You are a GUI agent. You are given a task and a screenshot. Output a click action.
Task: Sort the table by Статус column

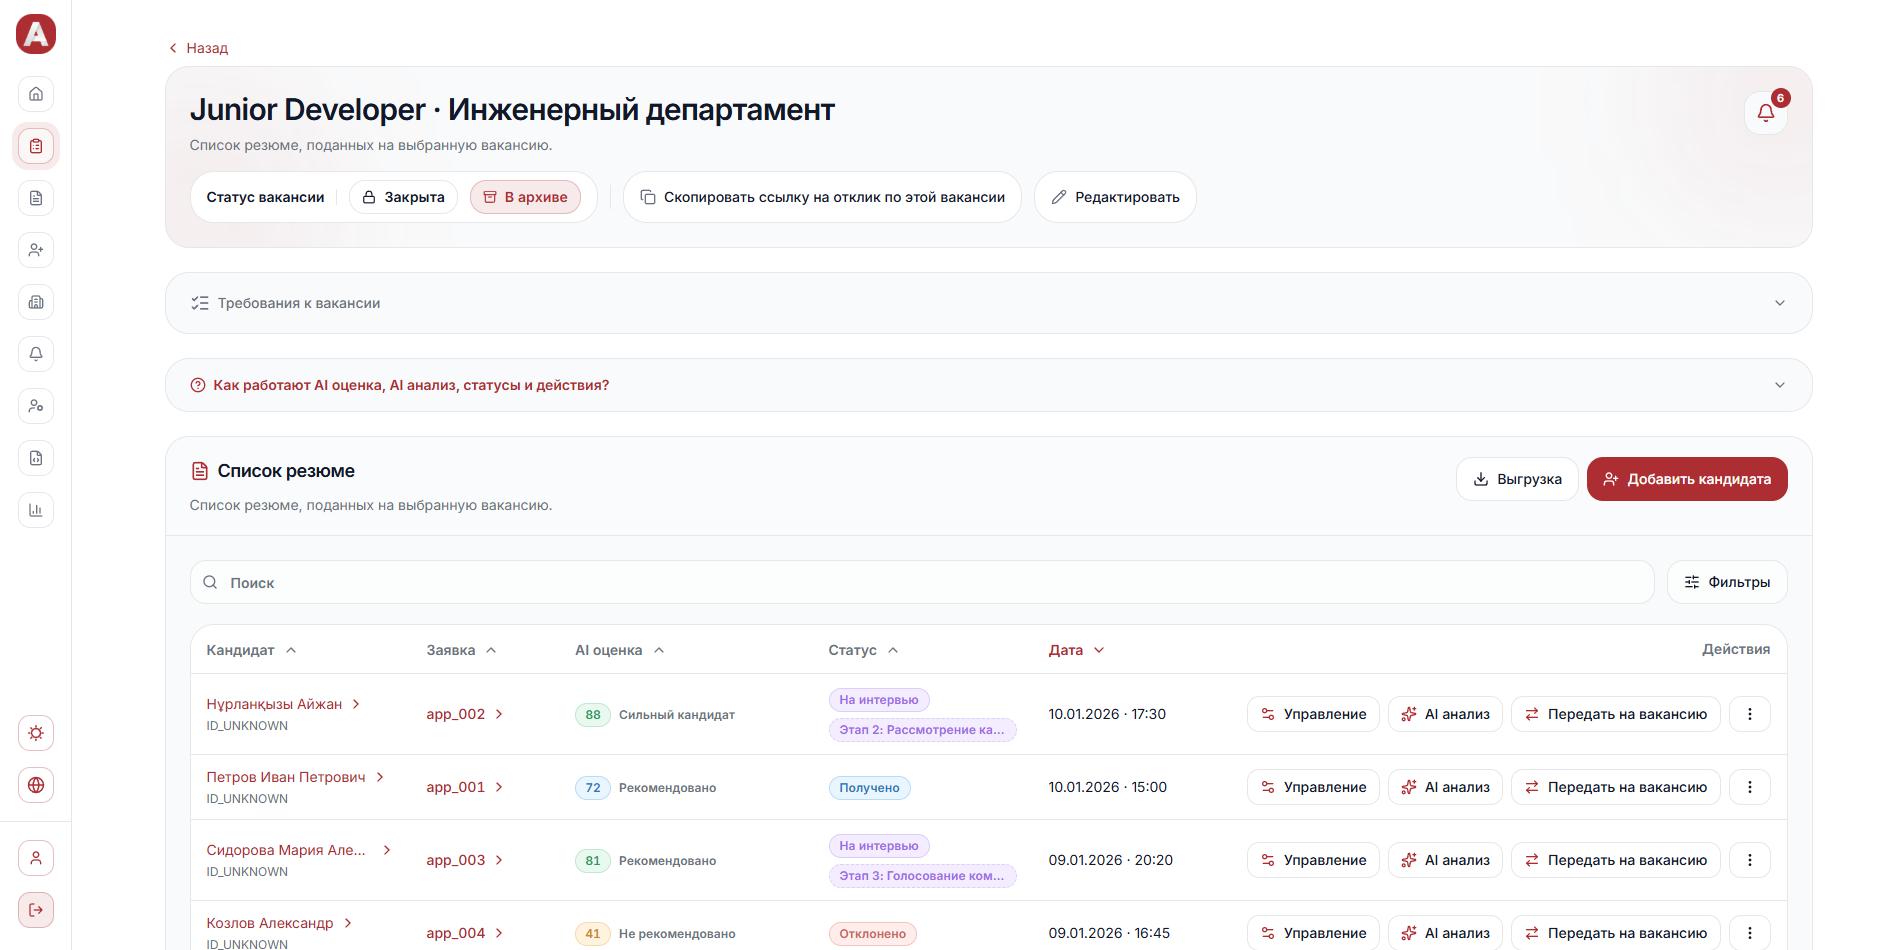tap(863, 650)
